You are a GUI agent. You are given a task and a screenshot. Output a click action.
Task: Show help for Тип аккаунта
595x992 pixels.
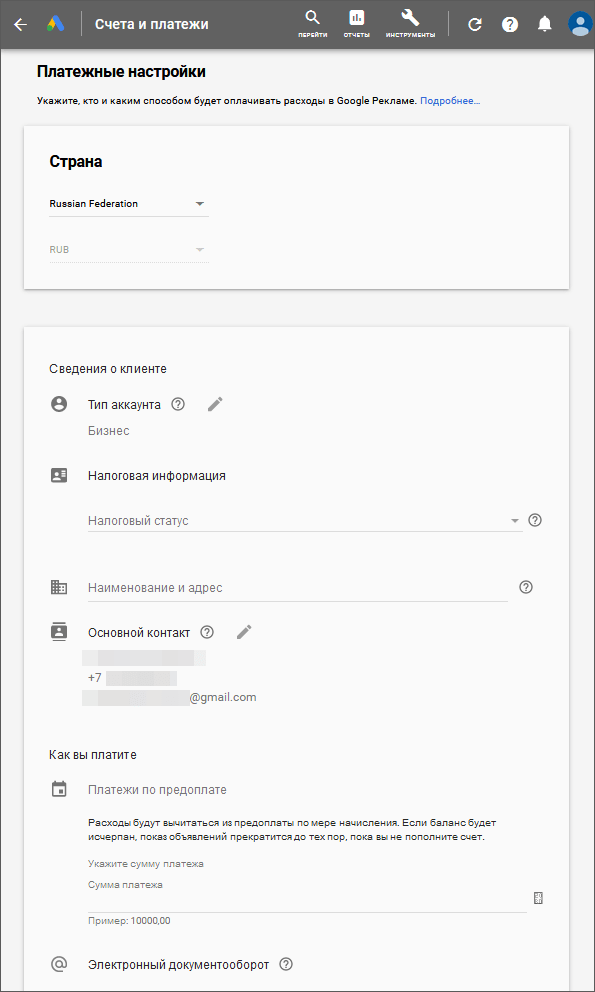[x=178, y=404]
